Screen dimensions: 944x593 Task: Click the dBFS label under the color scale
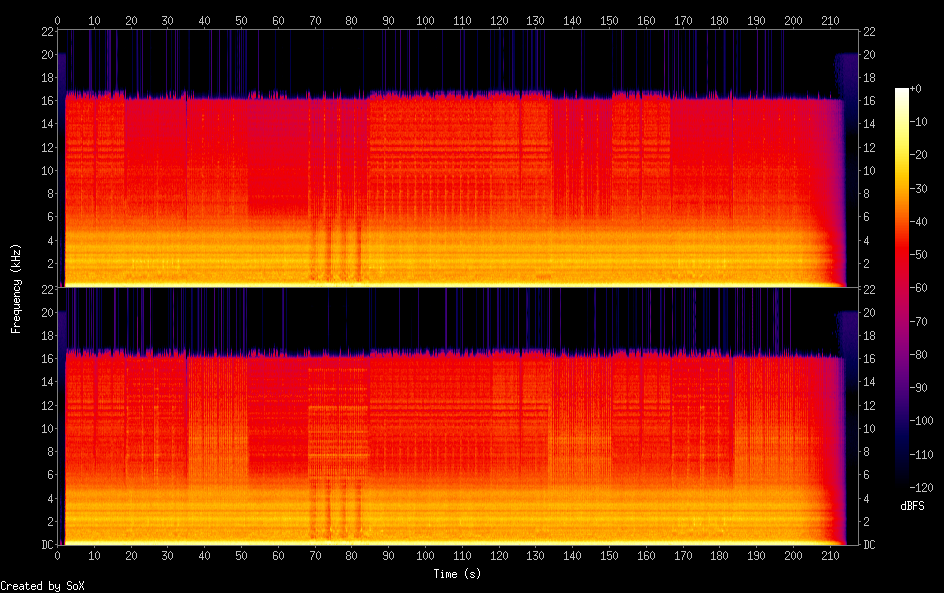pos(911,506)
